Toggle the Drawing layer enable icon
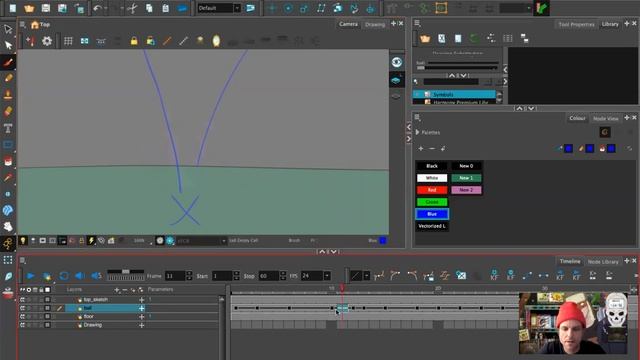This screenshot has height=360, width=640. click(22, 325)
